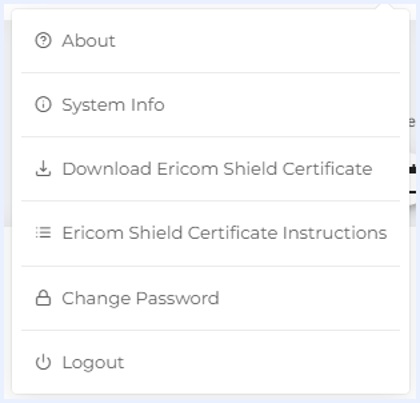Click the power icon next to Logout
This screenshot has width=420, height=403.
(x=43, y=362)
